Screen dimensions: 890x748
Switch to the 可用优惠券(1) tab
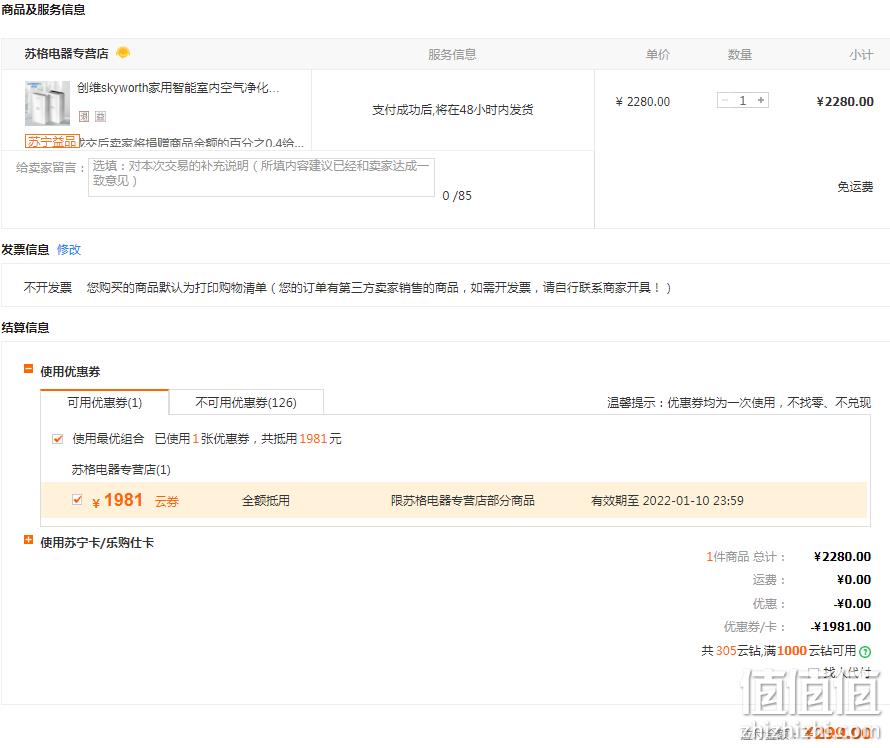104,402
